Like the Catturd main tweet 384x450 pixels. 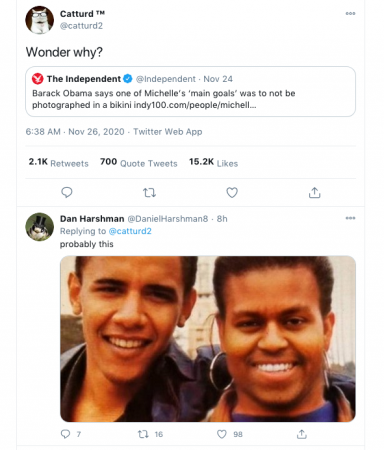(232, 193)
